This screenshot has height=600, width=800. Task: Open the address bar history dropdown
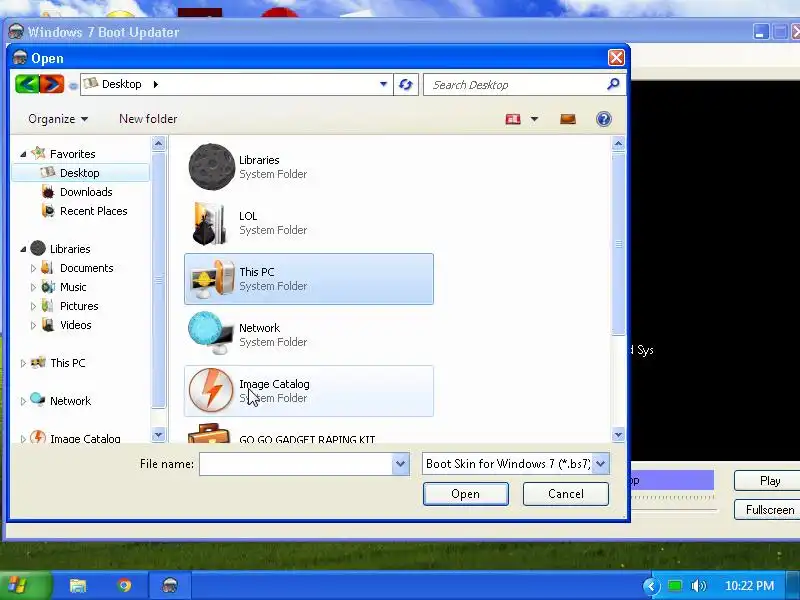click(x=383, y=84)
